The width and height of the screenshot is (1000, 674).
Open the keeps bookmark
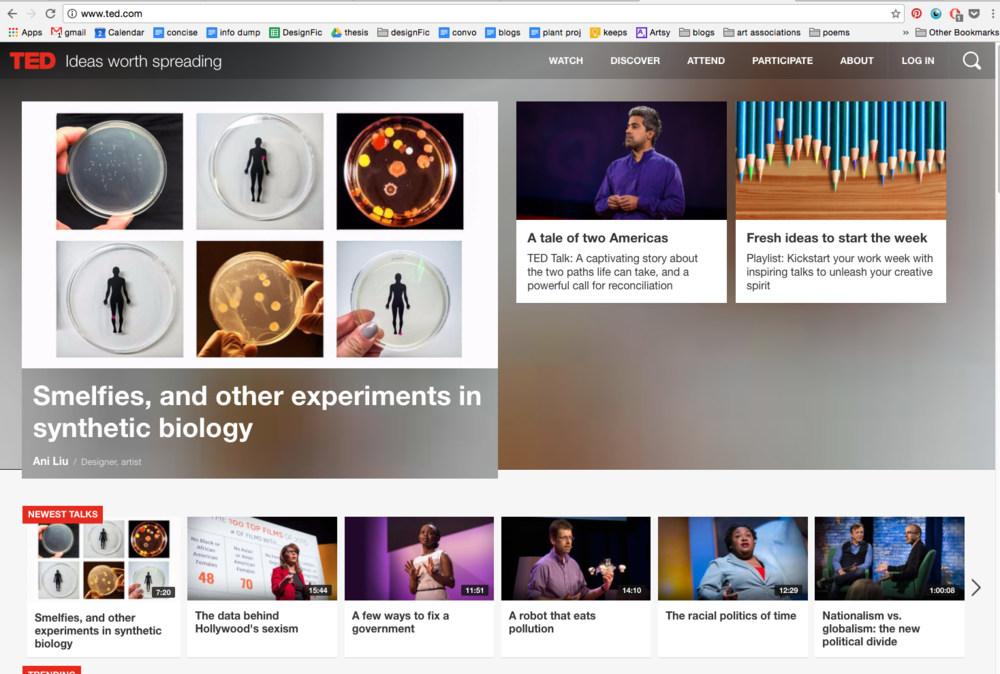tap(608, 33)
